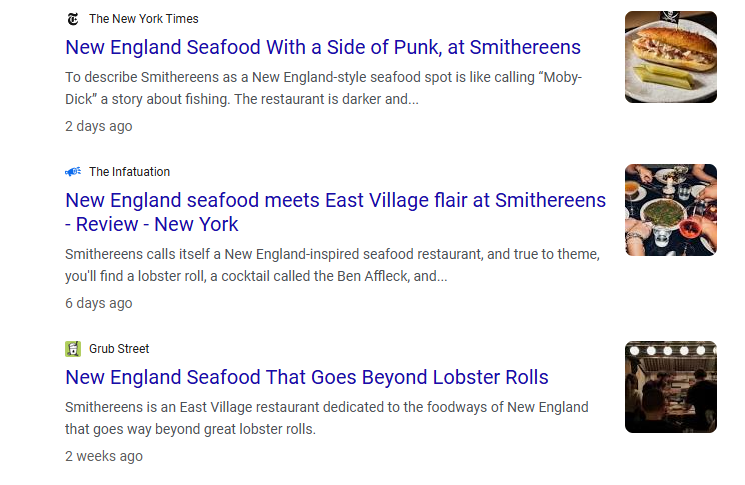Click '- Review - New York' headline line
The height and width of the screenshot is (485, 745).
[x=152, y=224]
